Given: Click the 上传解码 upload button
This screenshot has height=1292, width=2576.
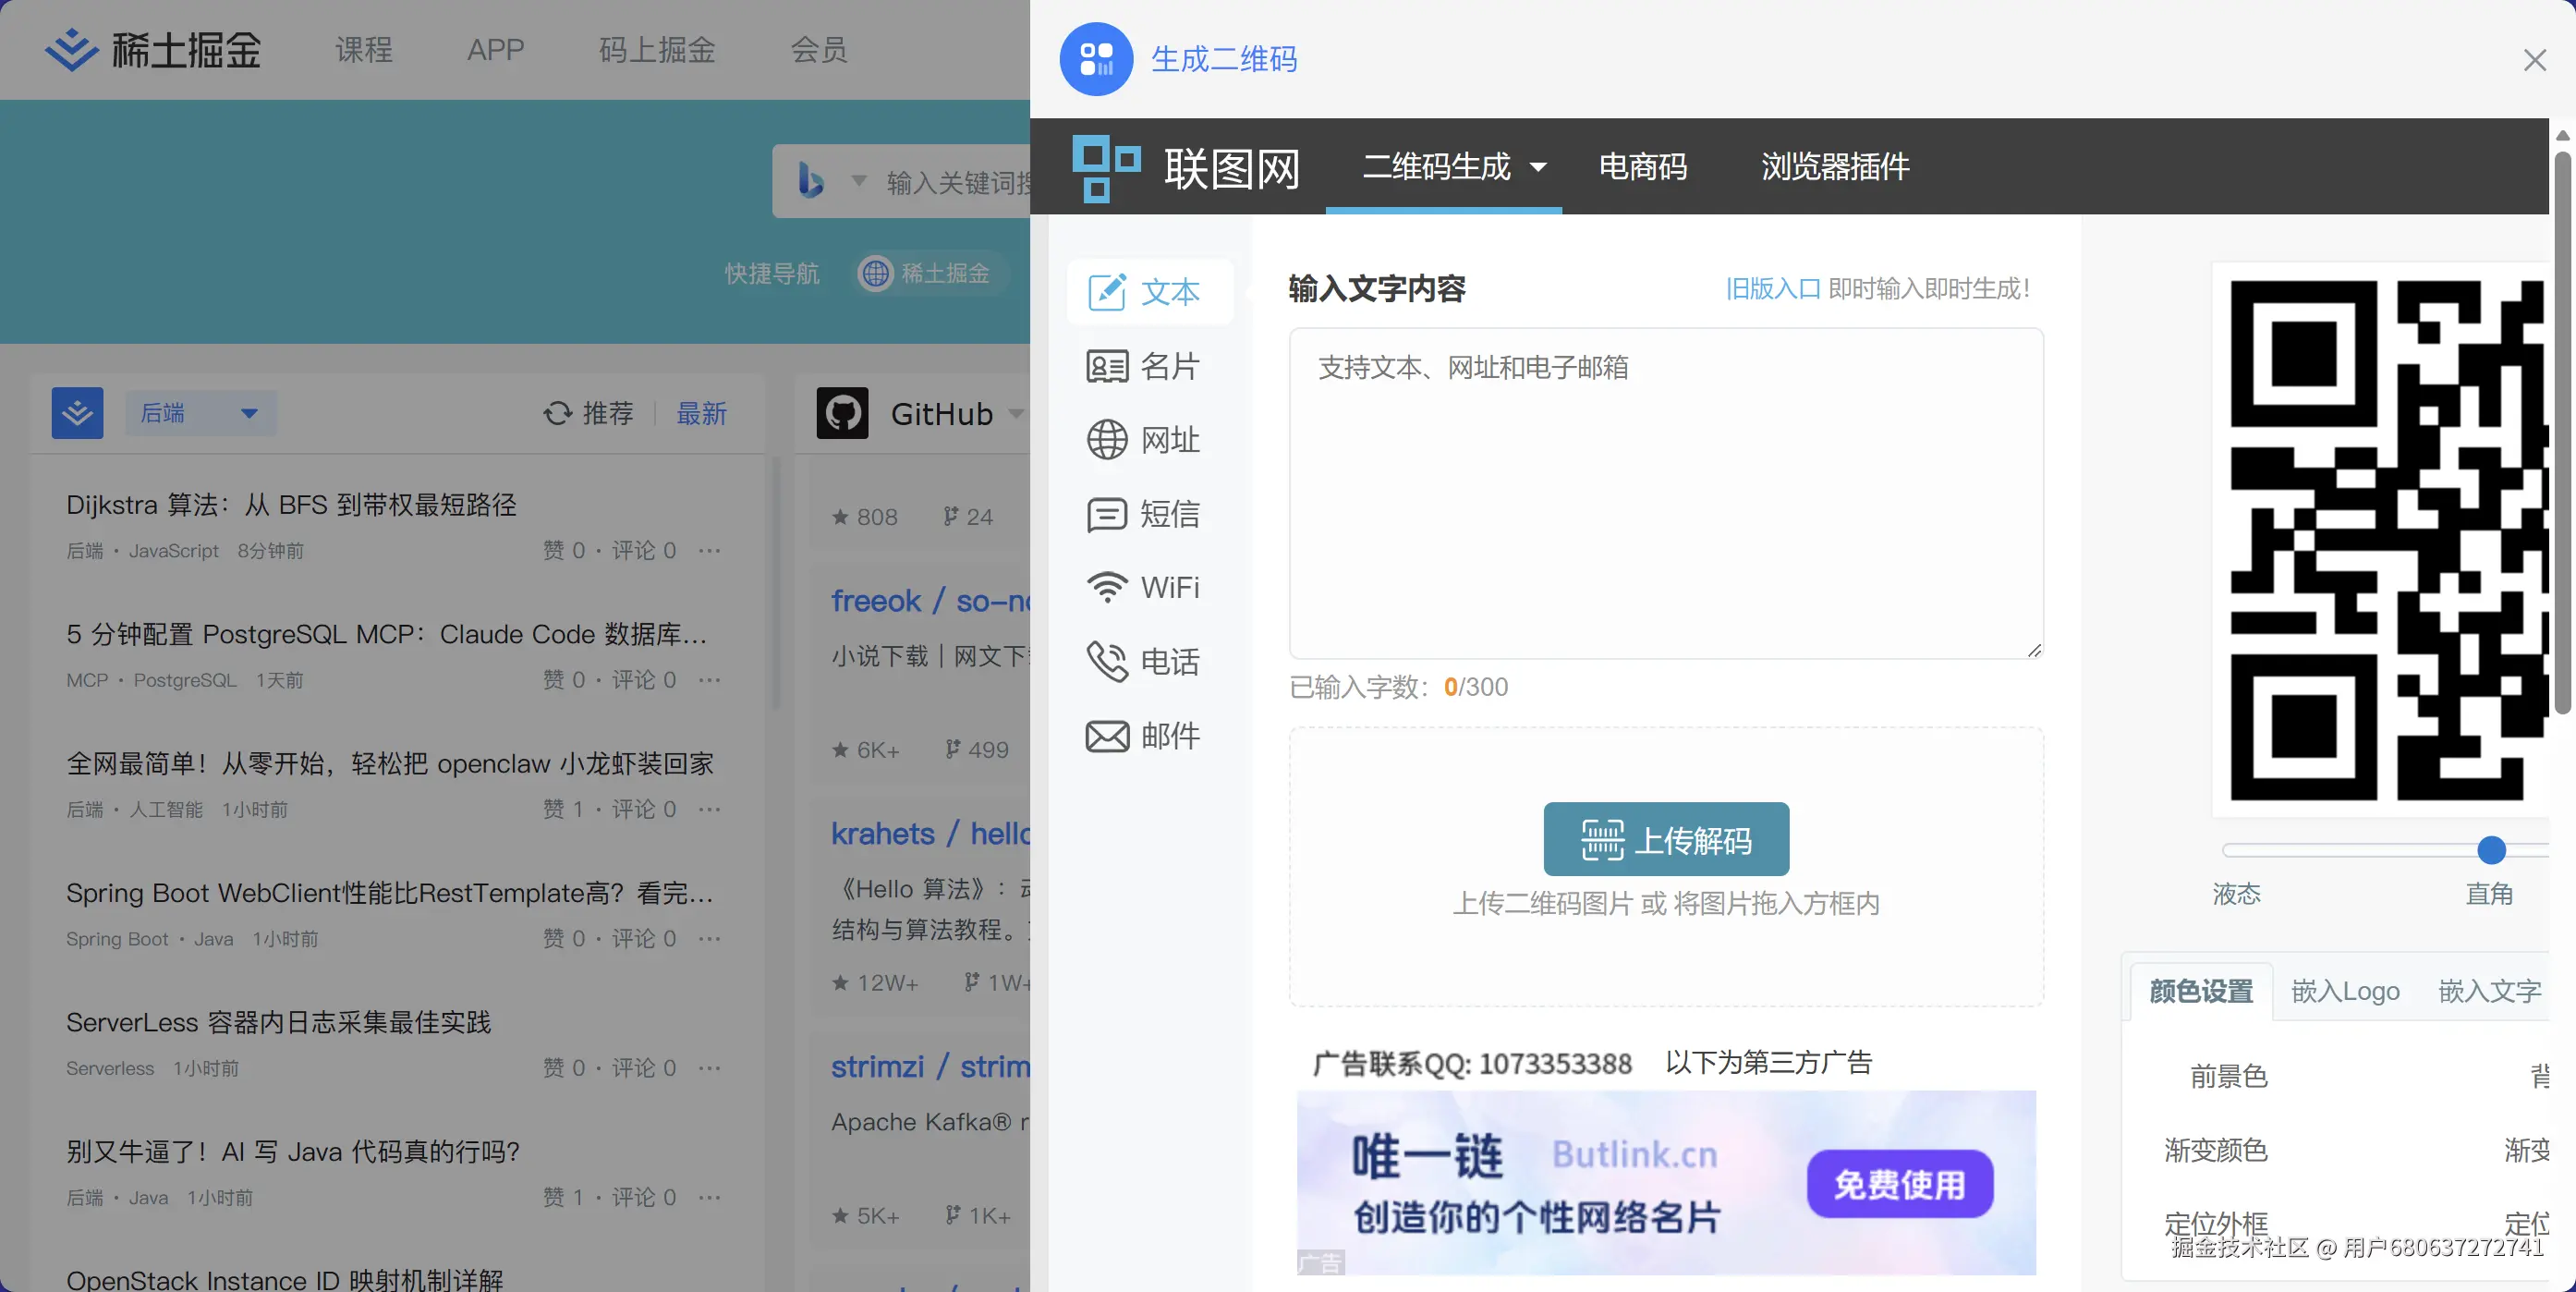Looking at the screenshot, I should 1666,840.
